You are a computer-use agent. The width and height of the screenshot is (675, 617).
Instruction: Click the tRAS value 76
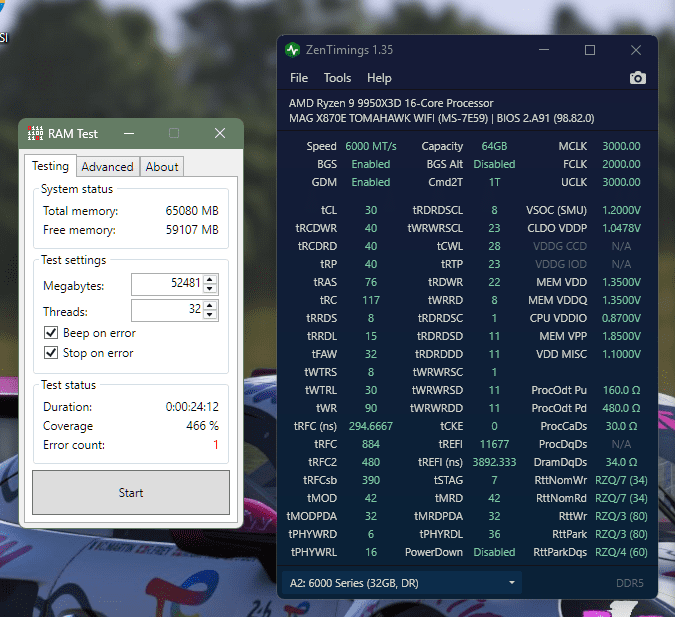(x=371, y=282)
